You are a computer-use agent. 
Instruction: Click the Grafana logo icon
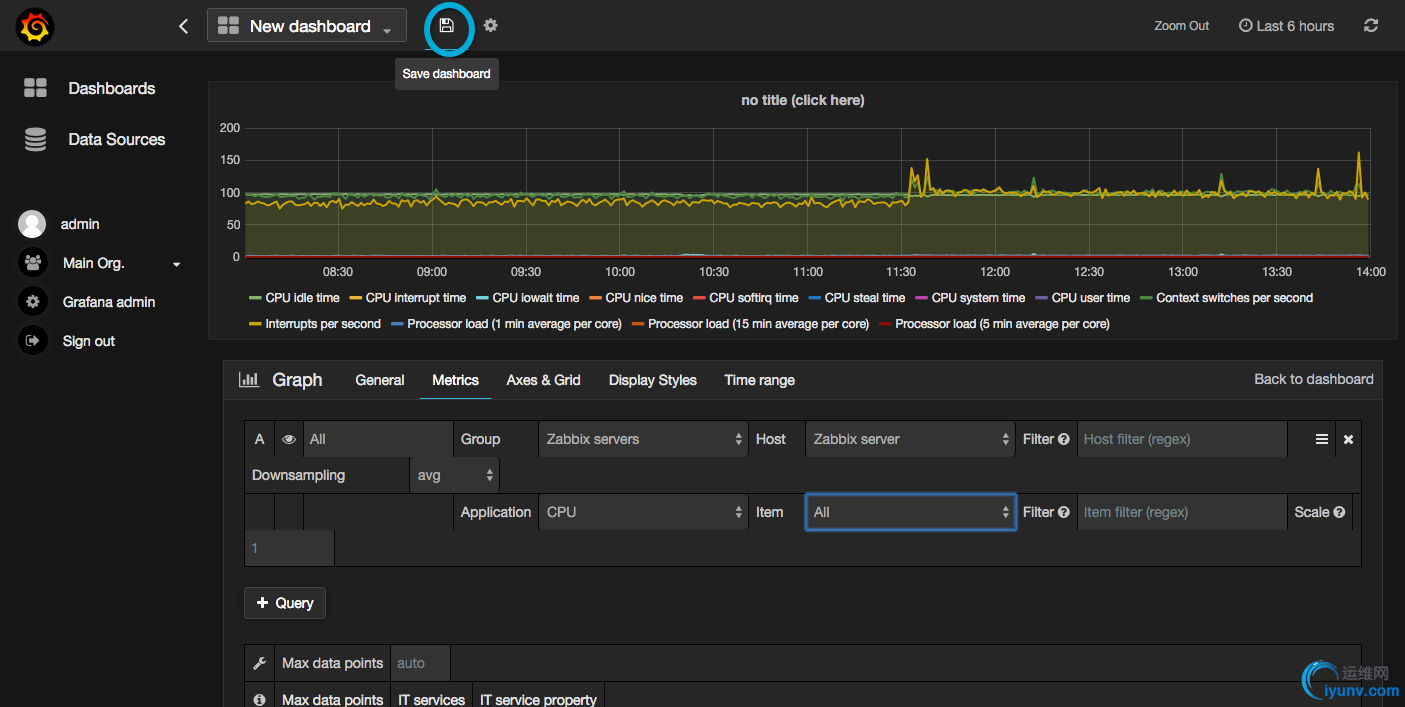[x=35, y=27]
